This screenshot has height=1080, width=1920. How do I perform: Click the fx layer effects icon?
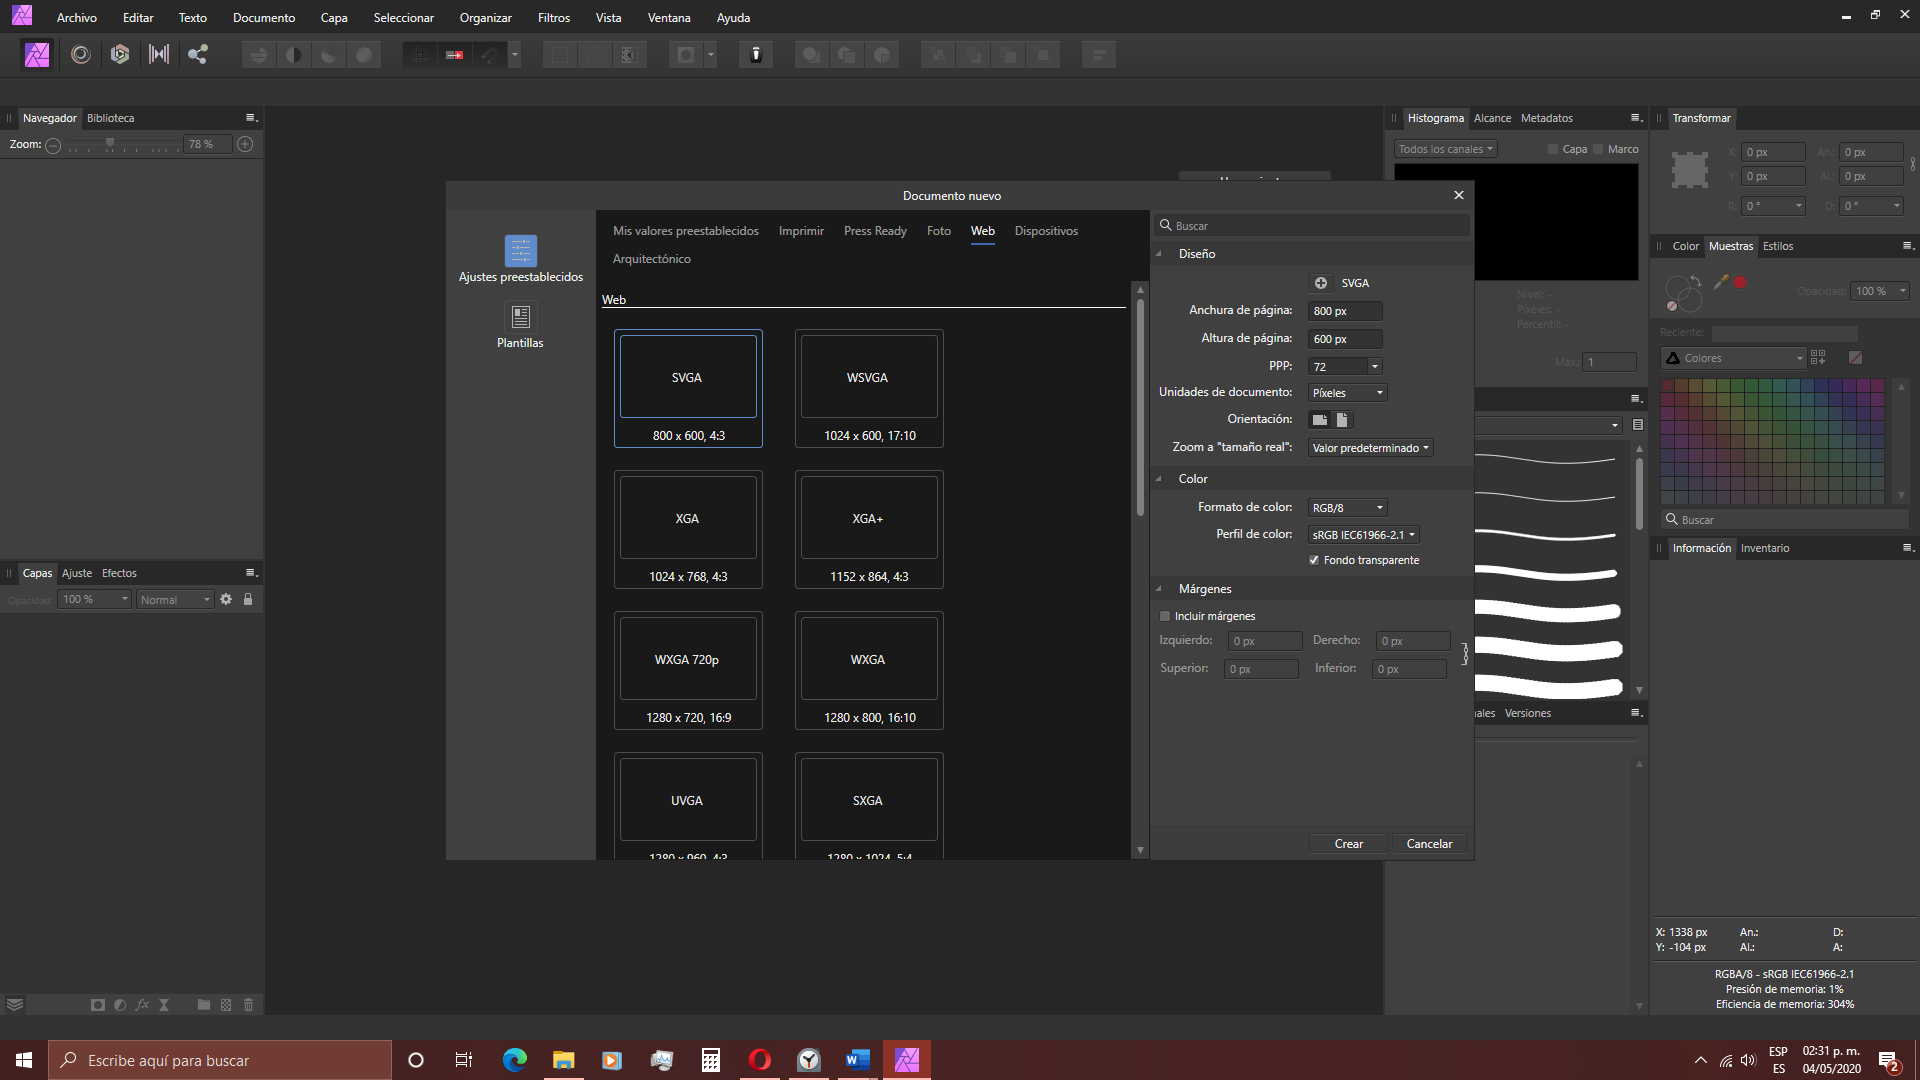142,1005
